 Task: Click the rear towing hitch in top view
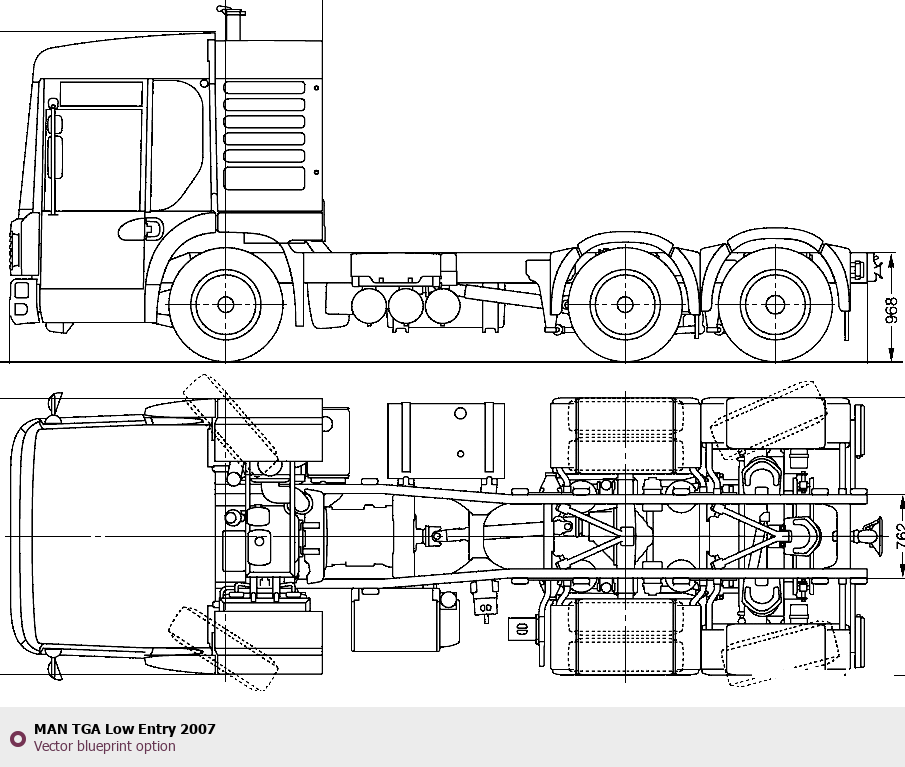point(871,537)
